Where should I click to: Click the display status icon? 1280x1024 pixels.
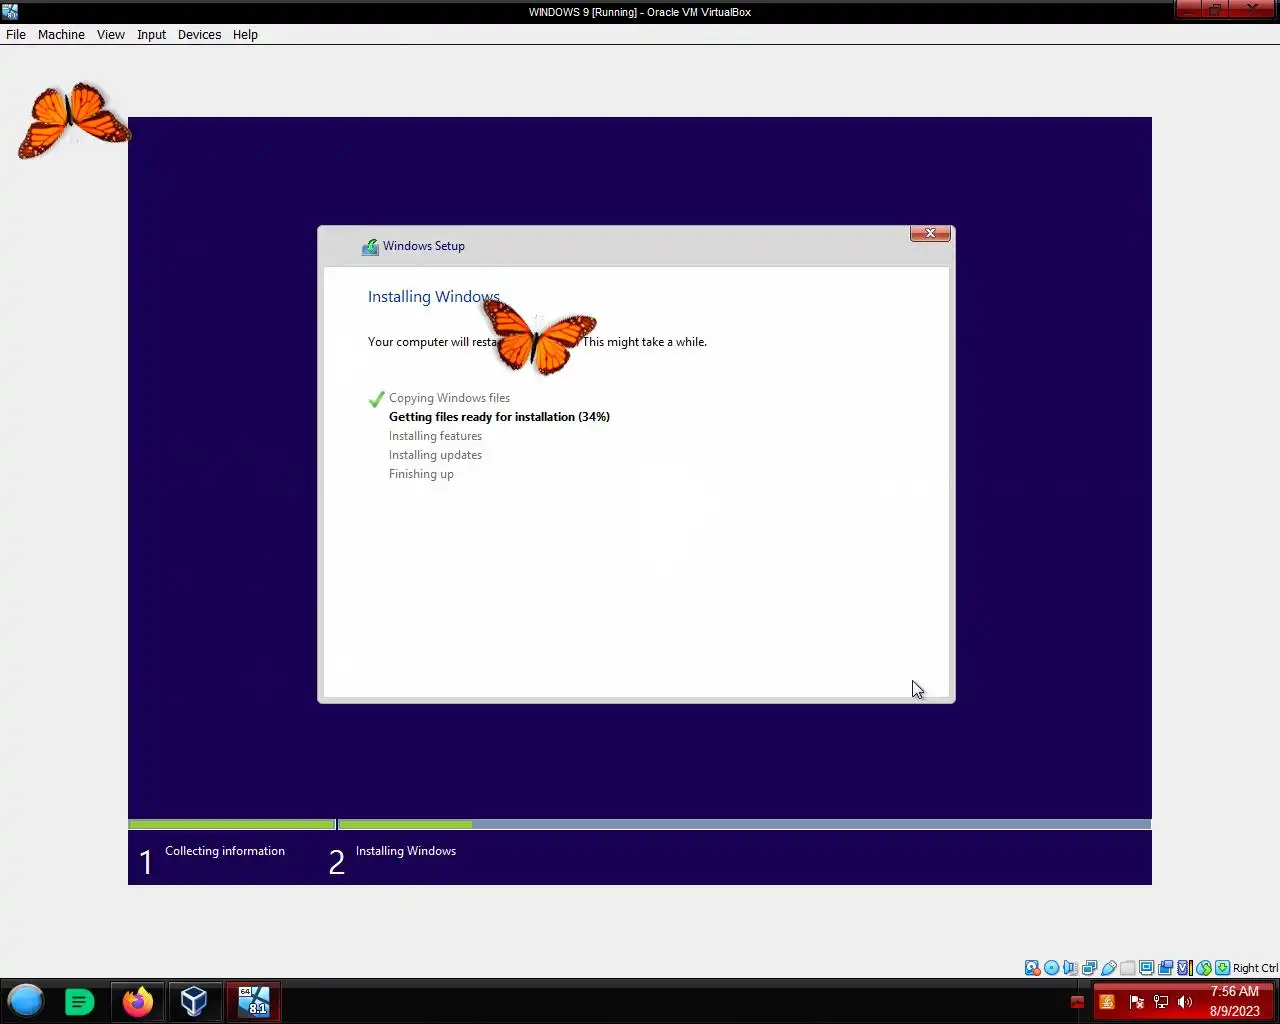coord(1146,968)
